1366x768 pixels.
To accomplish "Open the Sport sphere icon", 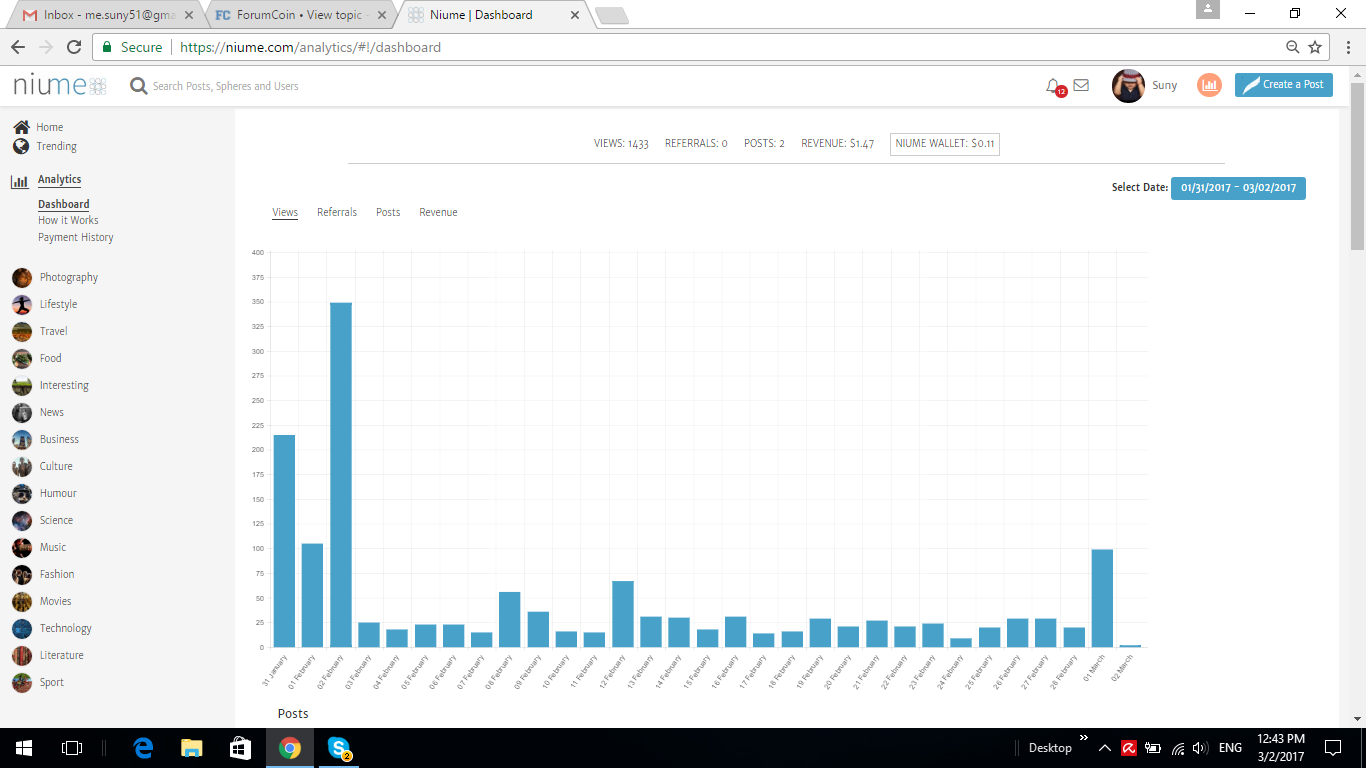I will (22, 682).
